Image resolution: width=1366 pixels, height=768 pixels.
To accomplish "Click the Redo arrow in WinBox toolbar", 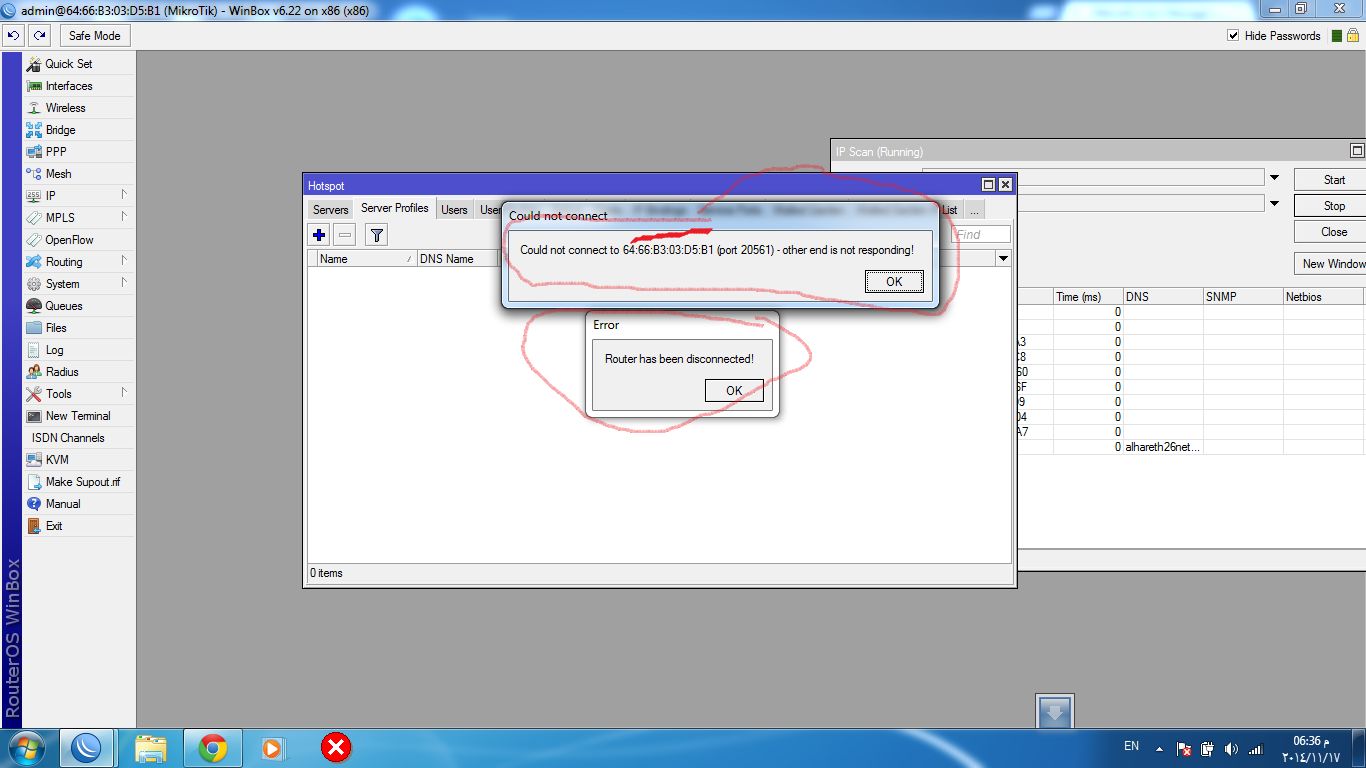I will point(39,36).
